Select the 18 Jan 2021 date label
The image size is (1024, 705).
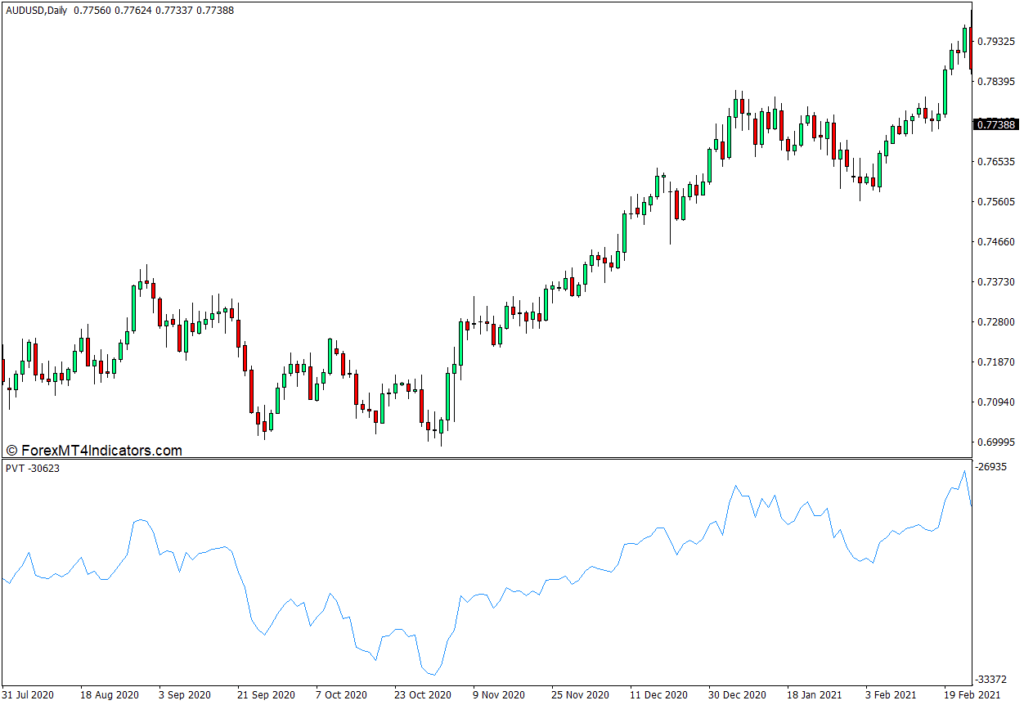click(816, 695)
